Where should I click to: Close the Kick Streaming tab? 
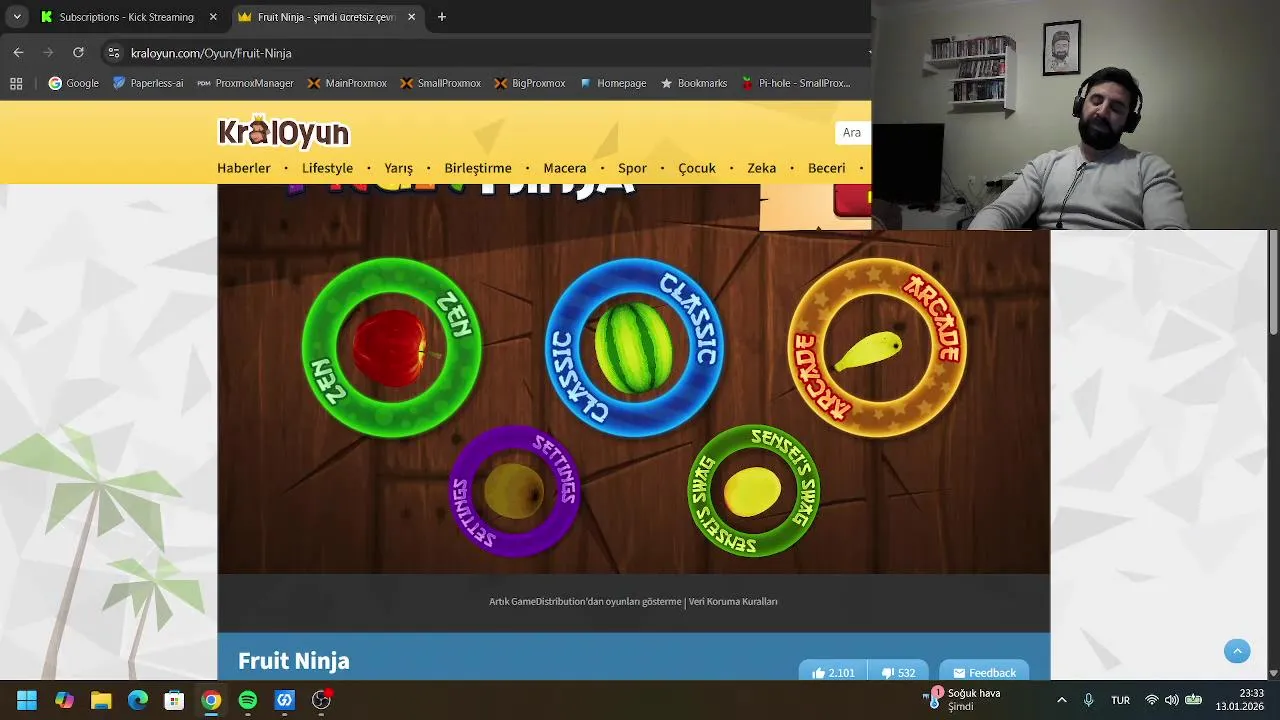click(213, 17)
